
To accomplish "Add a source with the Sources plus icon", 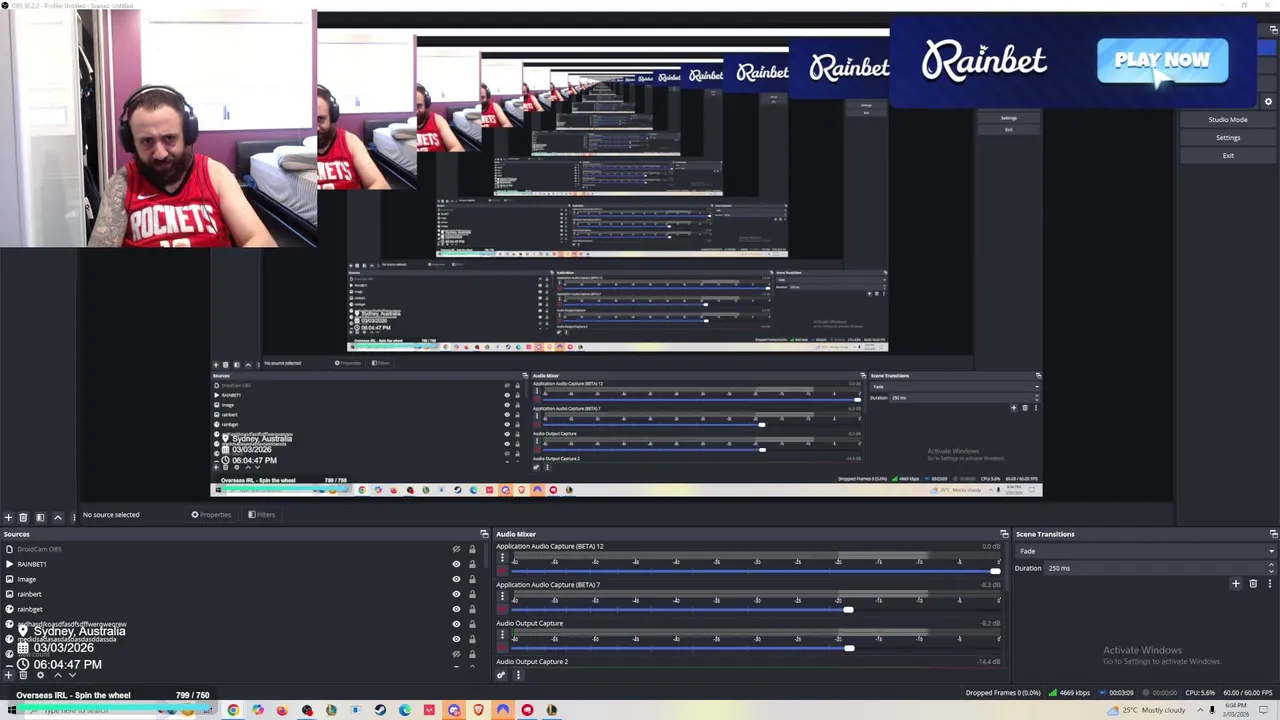I will (x=8, y=675).
